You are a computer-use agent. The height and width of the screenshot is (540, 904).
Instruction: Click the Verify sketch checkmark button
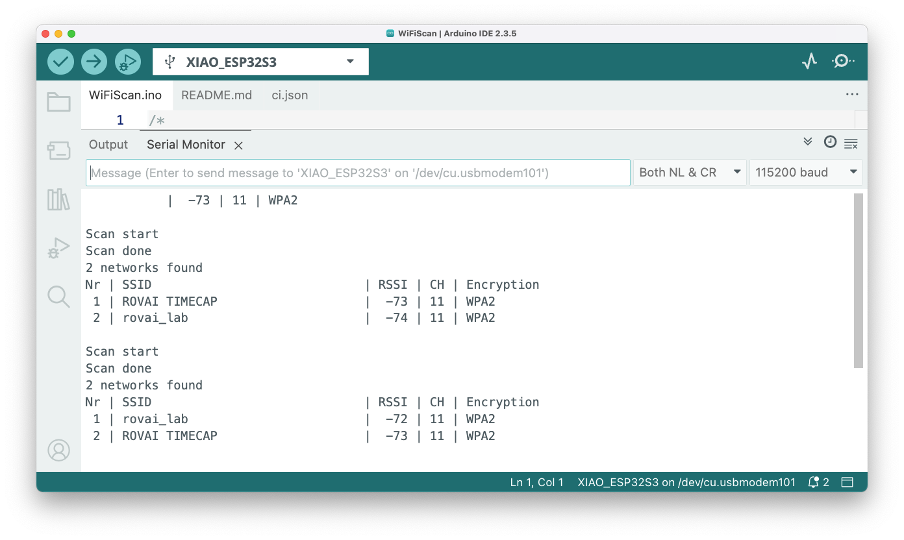[61, 62]
